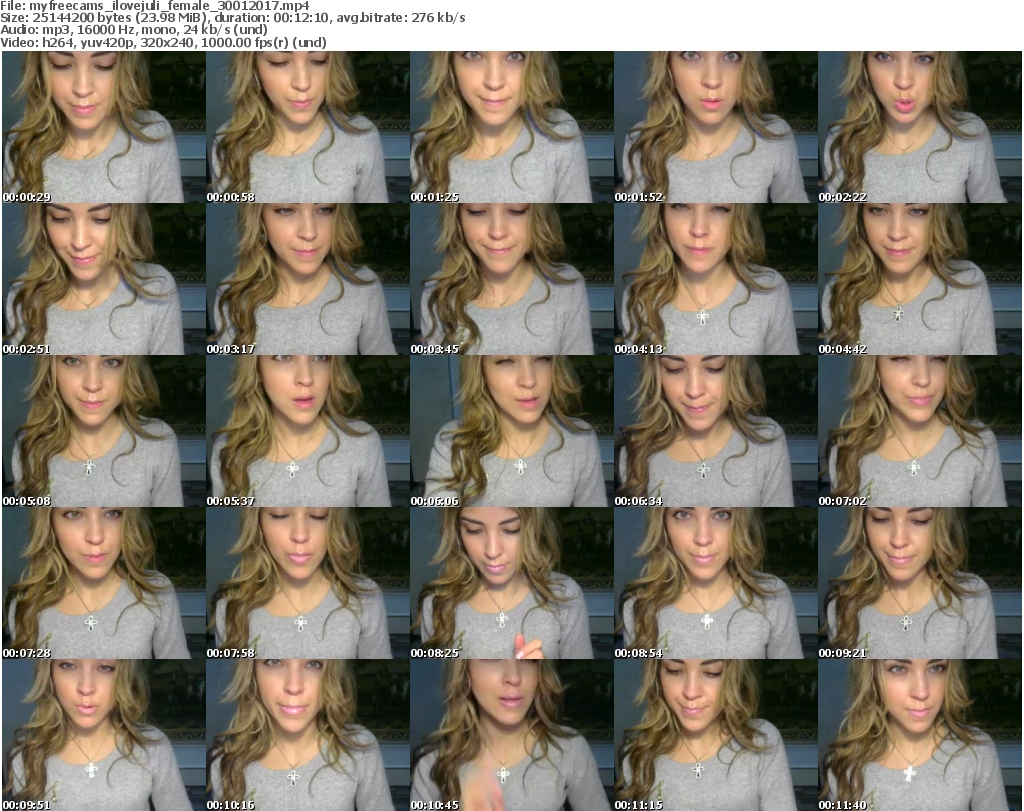Select the thumbnail timestamped 00:02:51
Viewport: 1024px width, 811px height.
pos(104,279)
